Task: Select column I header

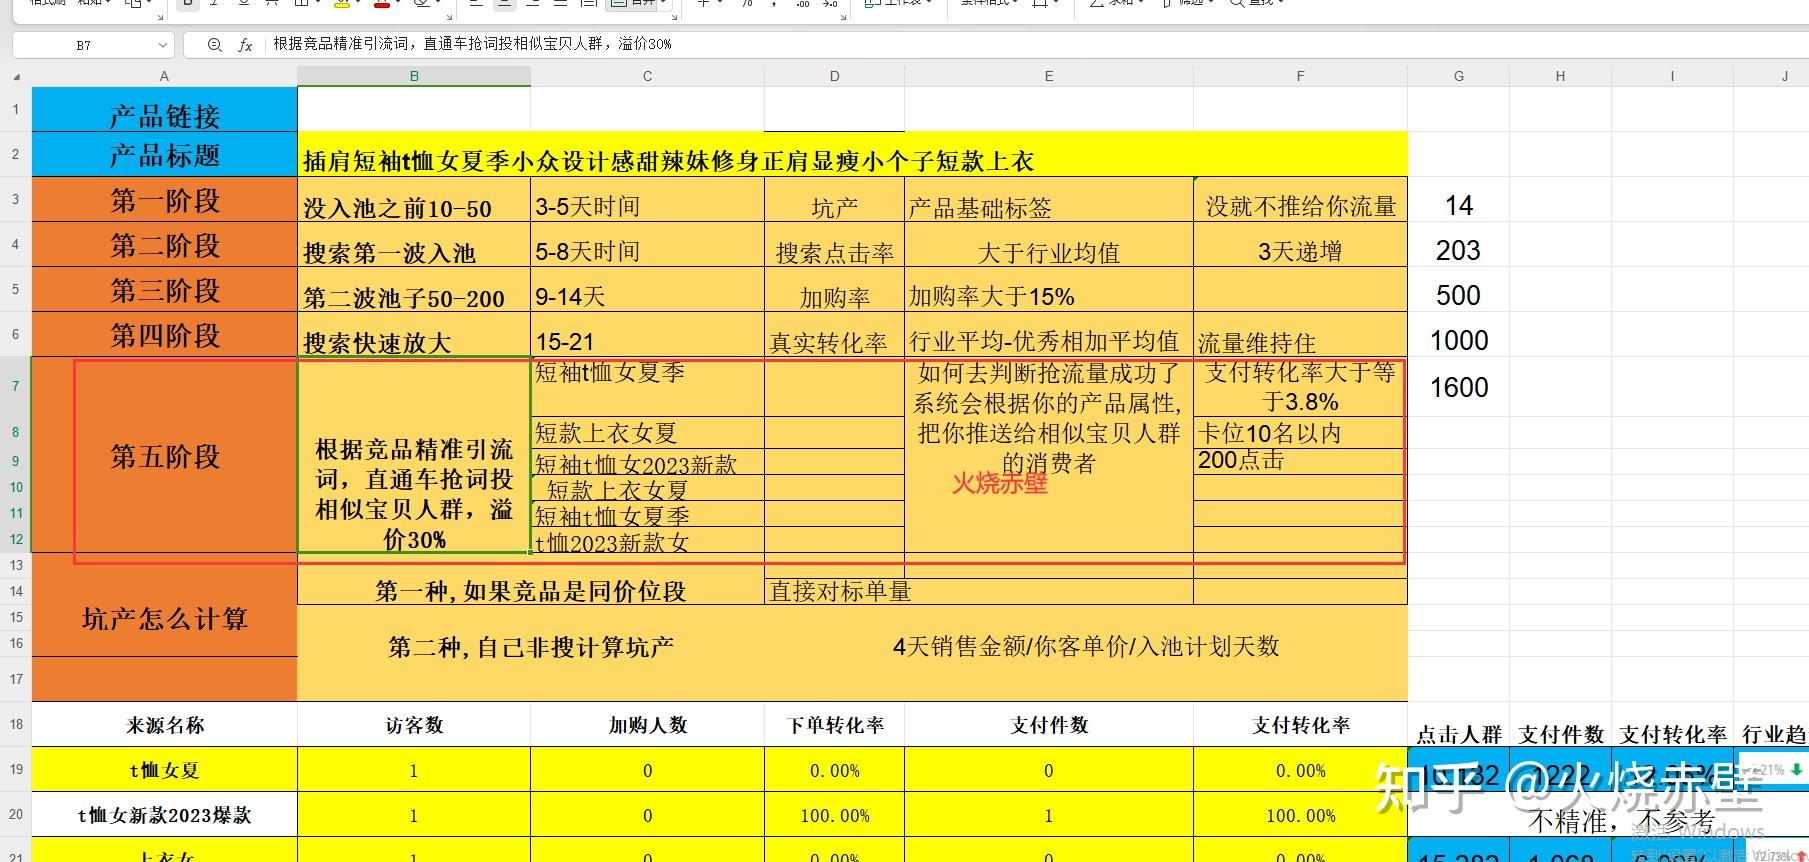Action: point(1672,76)
